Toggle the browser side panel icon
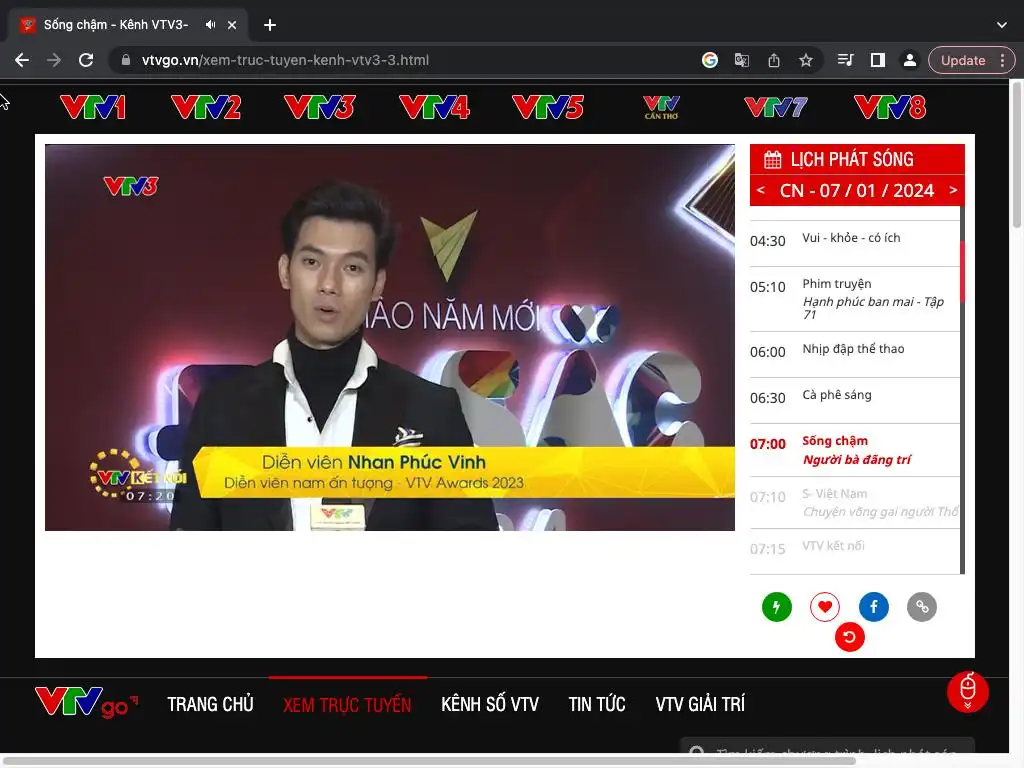 tap(878, 60)
